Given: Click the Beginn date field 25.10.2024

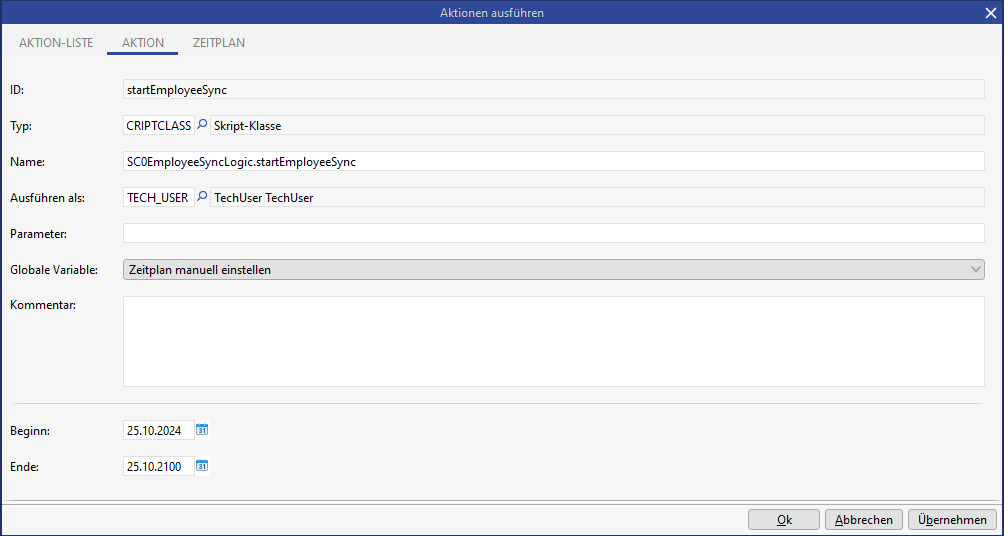Looking at the screenshot, I should (158, 431).
